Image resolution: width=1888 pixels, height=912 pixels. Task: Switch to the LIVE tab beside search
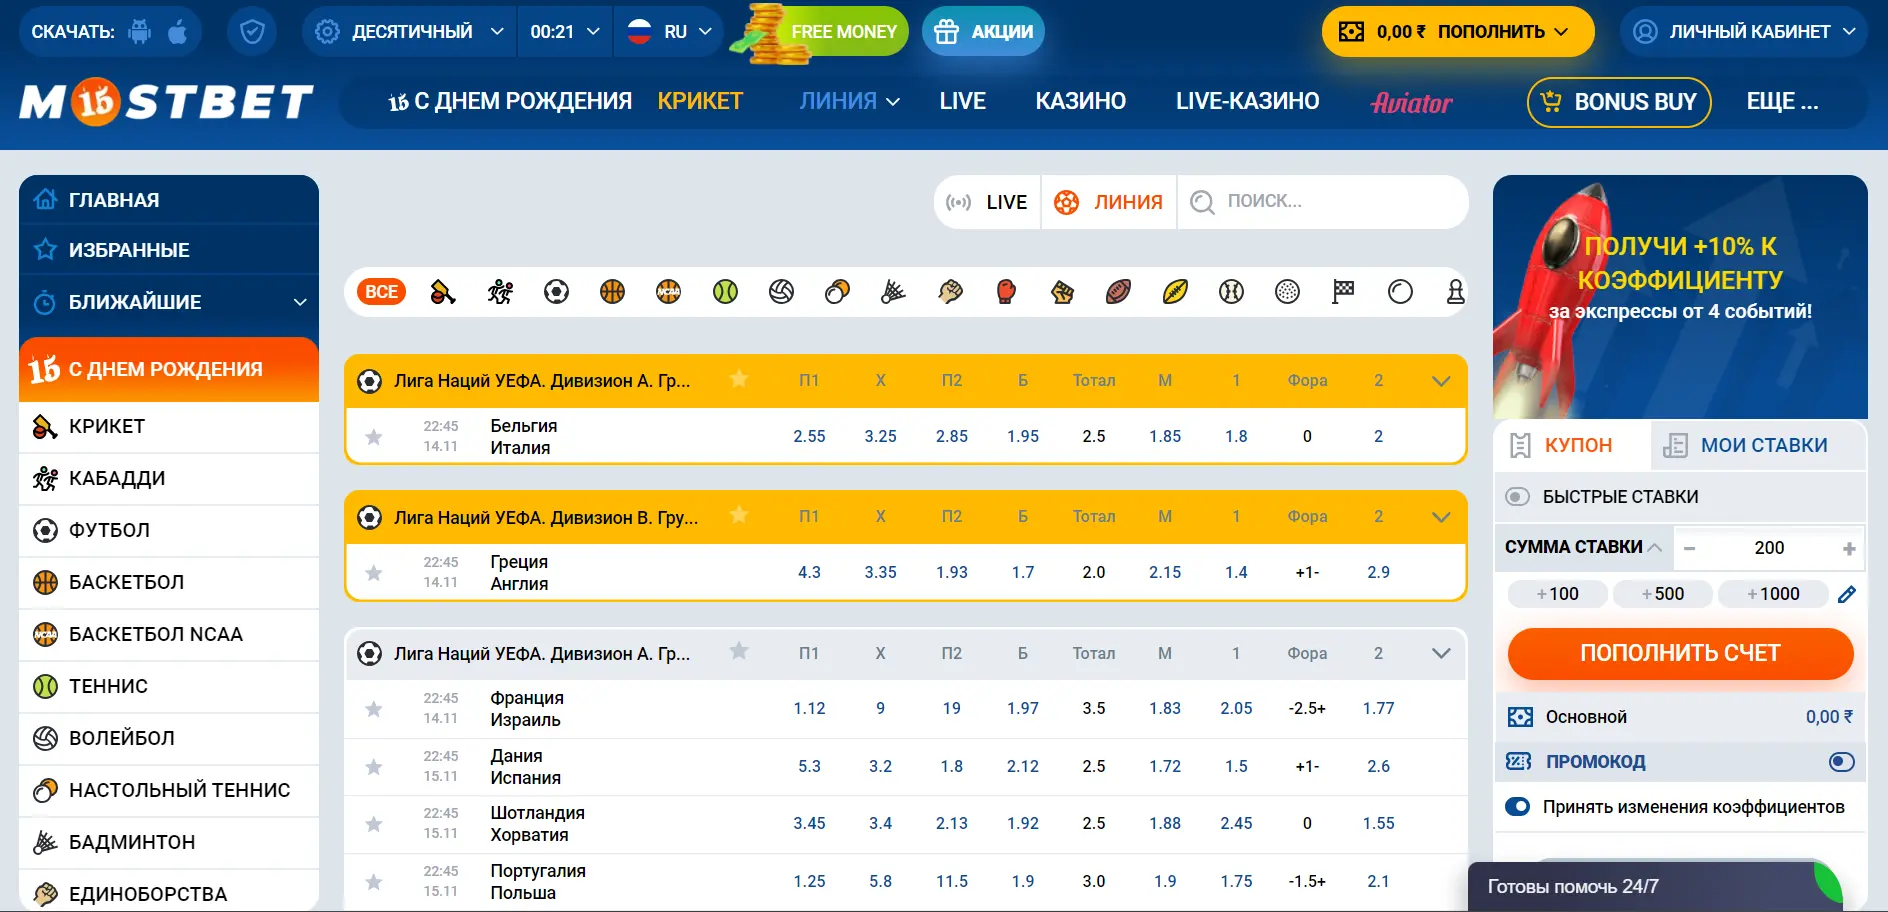pyautogui.click(x=987, y=202)
